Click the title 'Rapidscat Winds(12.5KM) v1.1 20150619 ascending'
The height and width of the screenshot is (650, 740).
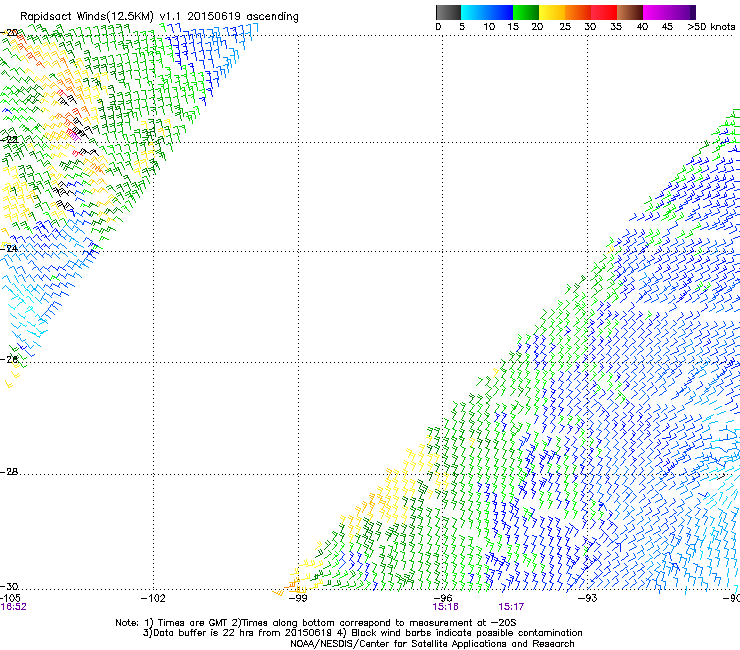159,17
